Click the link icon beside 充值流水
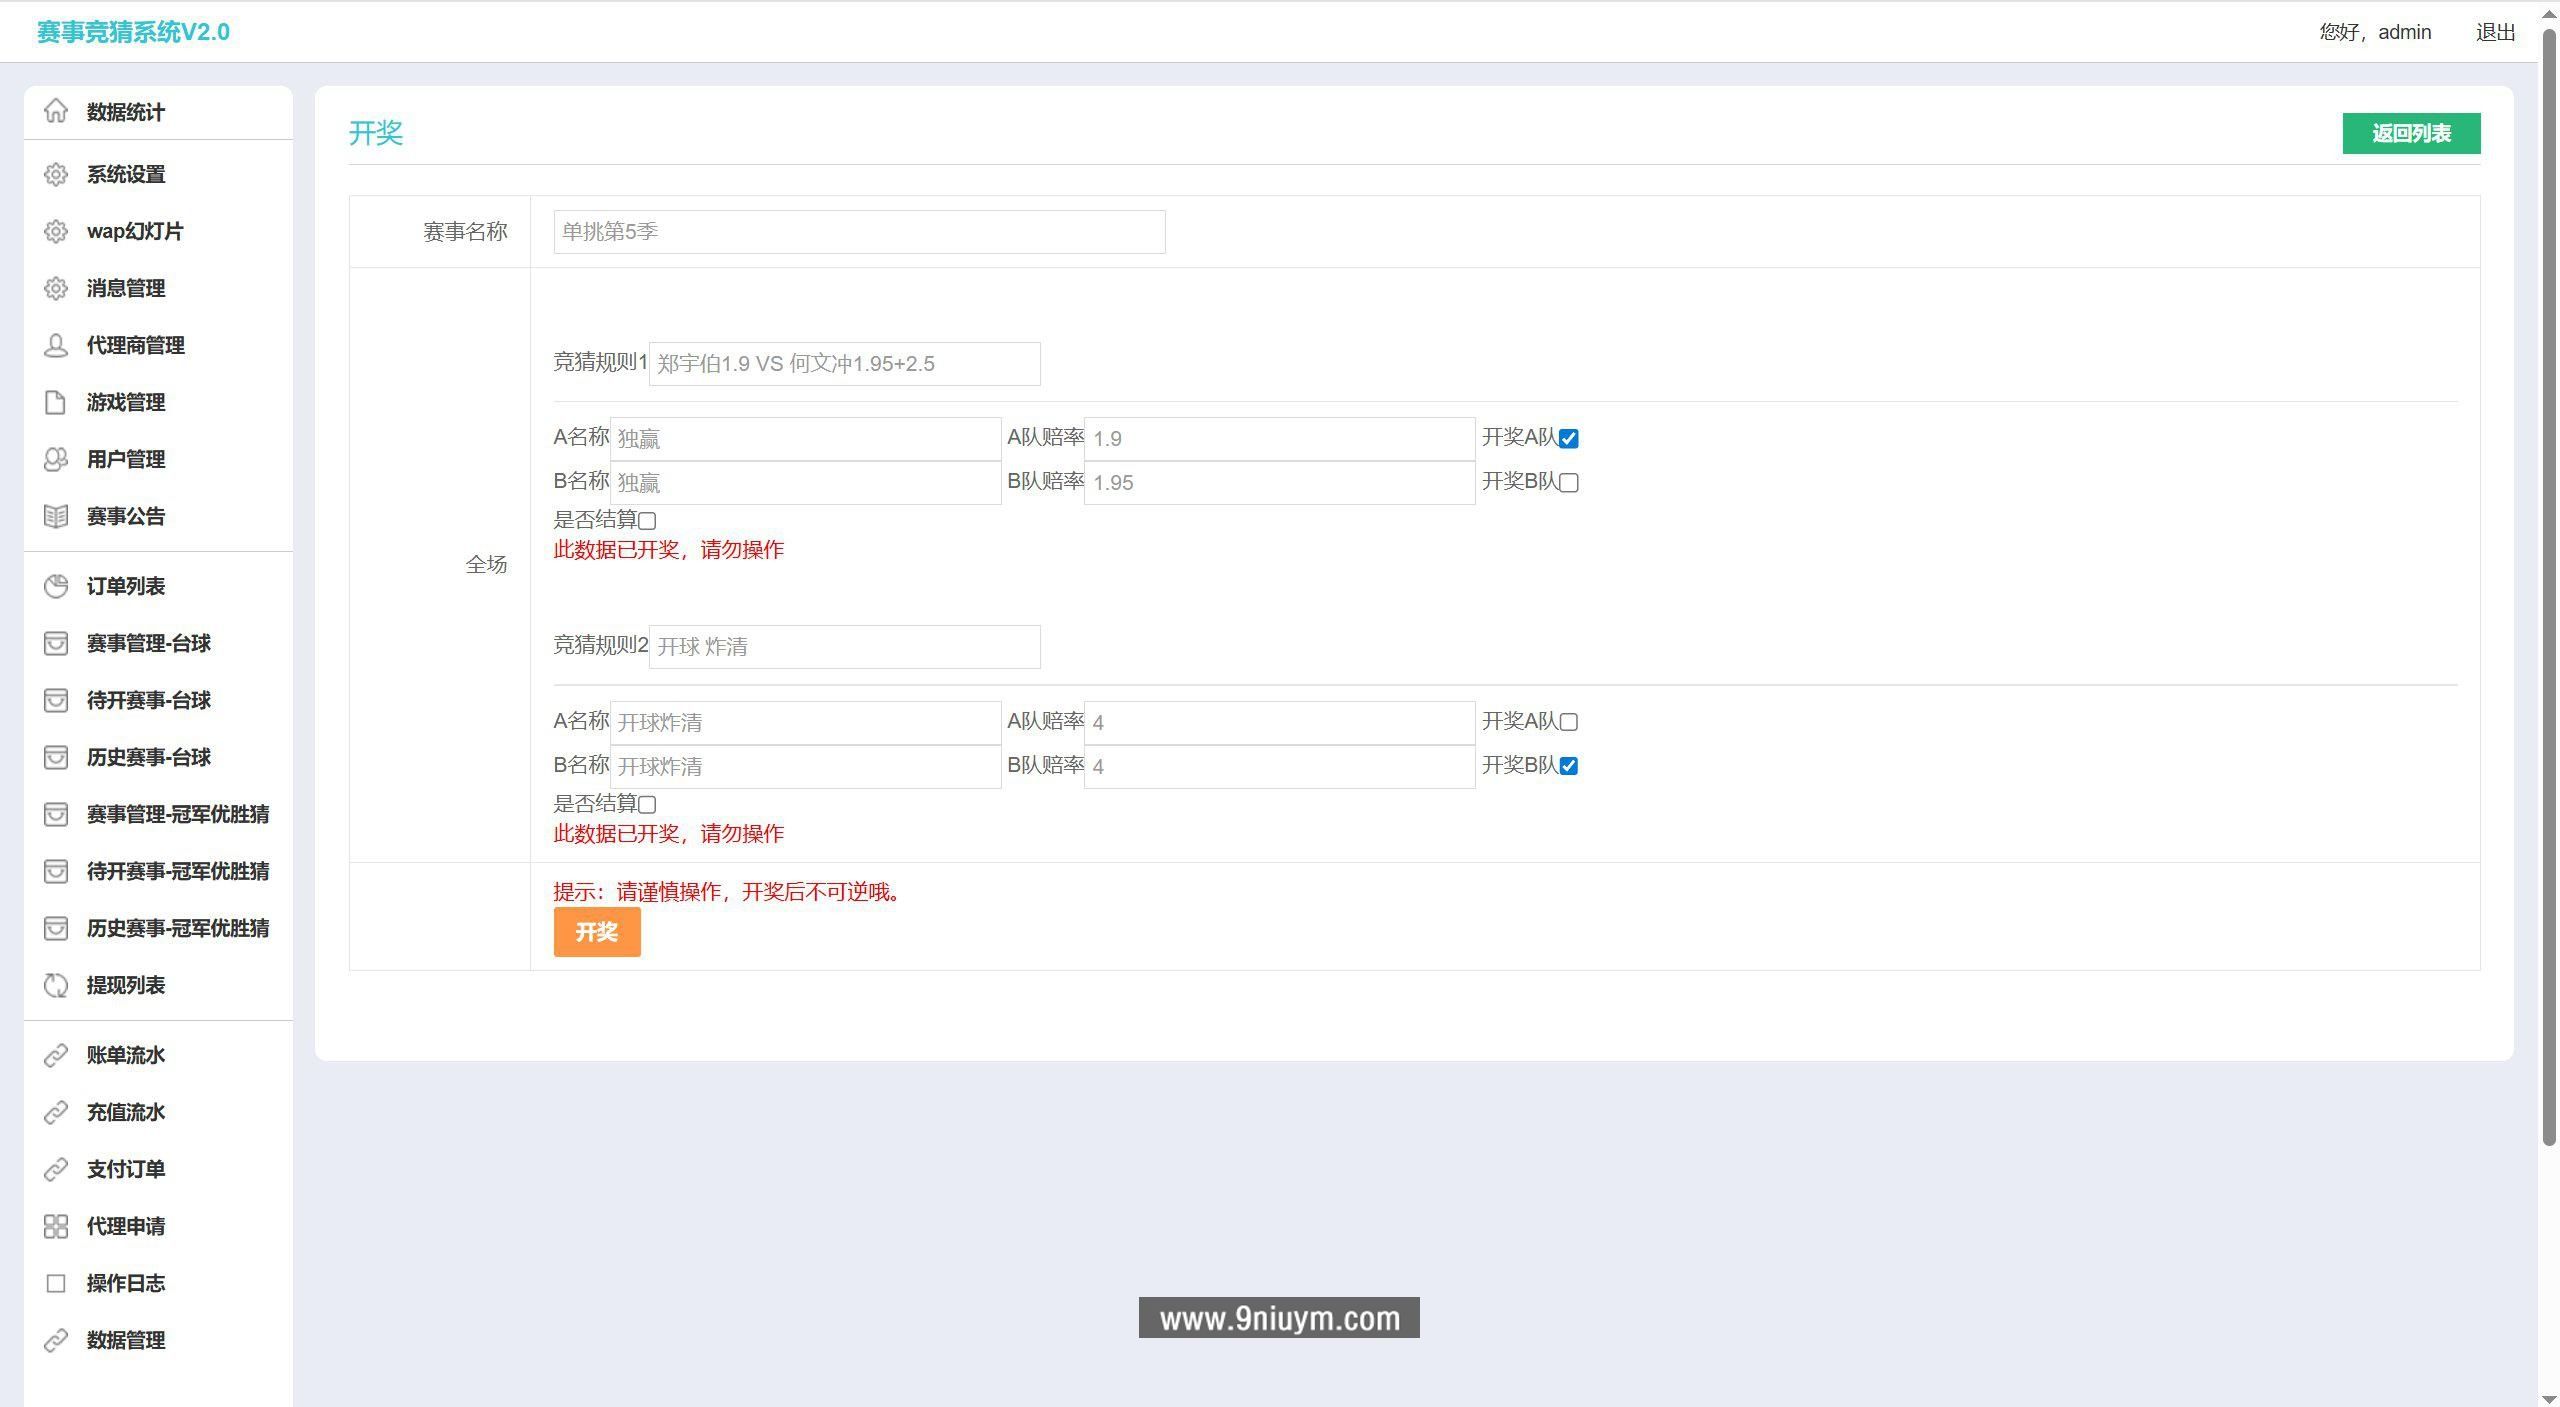The width and height of the screenshot is (2560, 1407). 56,1112
